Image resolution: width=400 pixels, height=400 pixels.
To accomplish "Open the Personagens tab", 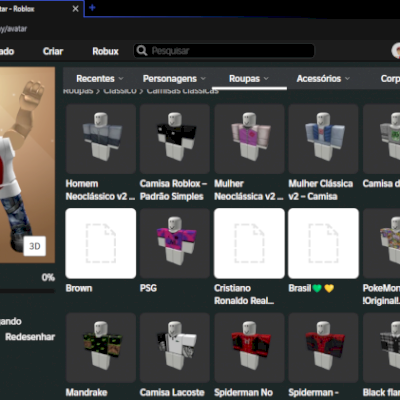I will tap(174, 79).
